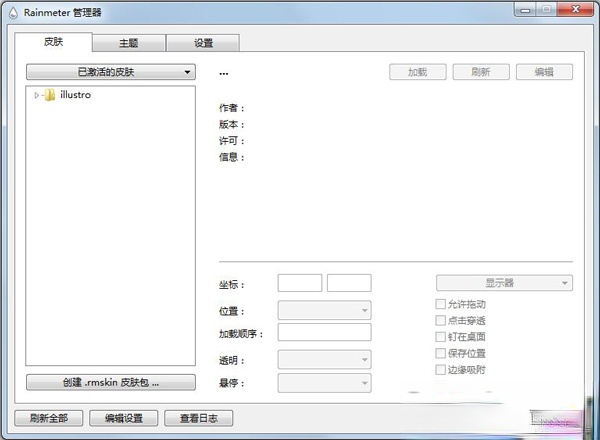Click the illustro folder icon
Image resolution: width=600 pixels, height=440 pixels.
point(51,96)
